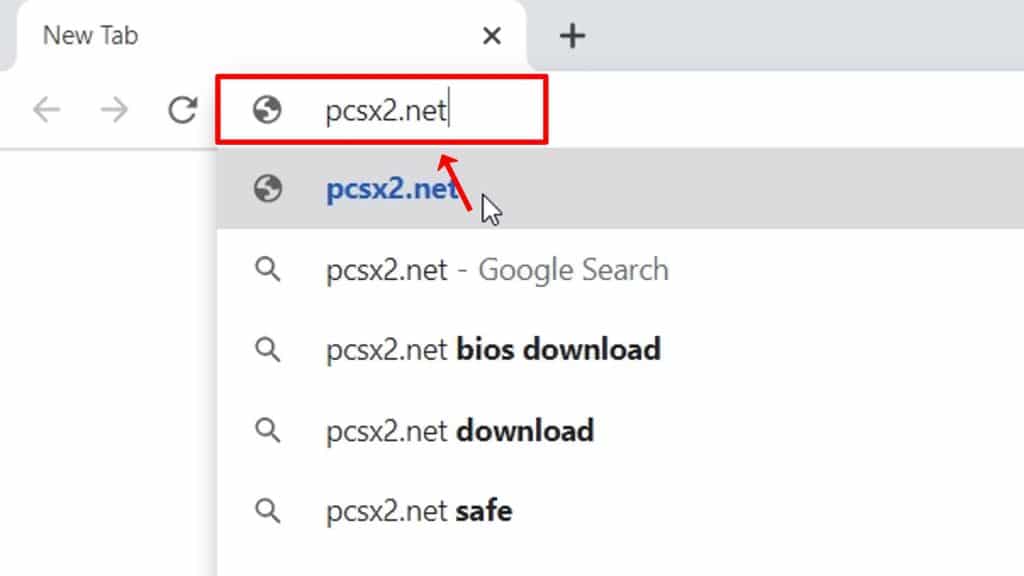This screenshot has height=576, width=1024.
Task: Close the New Tab tab
Action: pyautogui.click(x=491, y=37)
